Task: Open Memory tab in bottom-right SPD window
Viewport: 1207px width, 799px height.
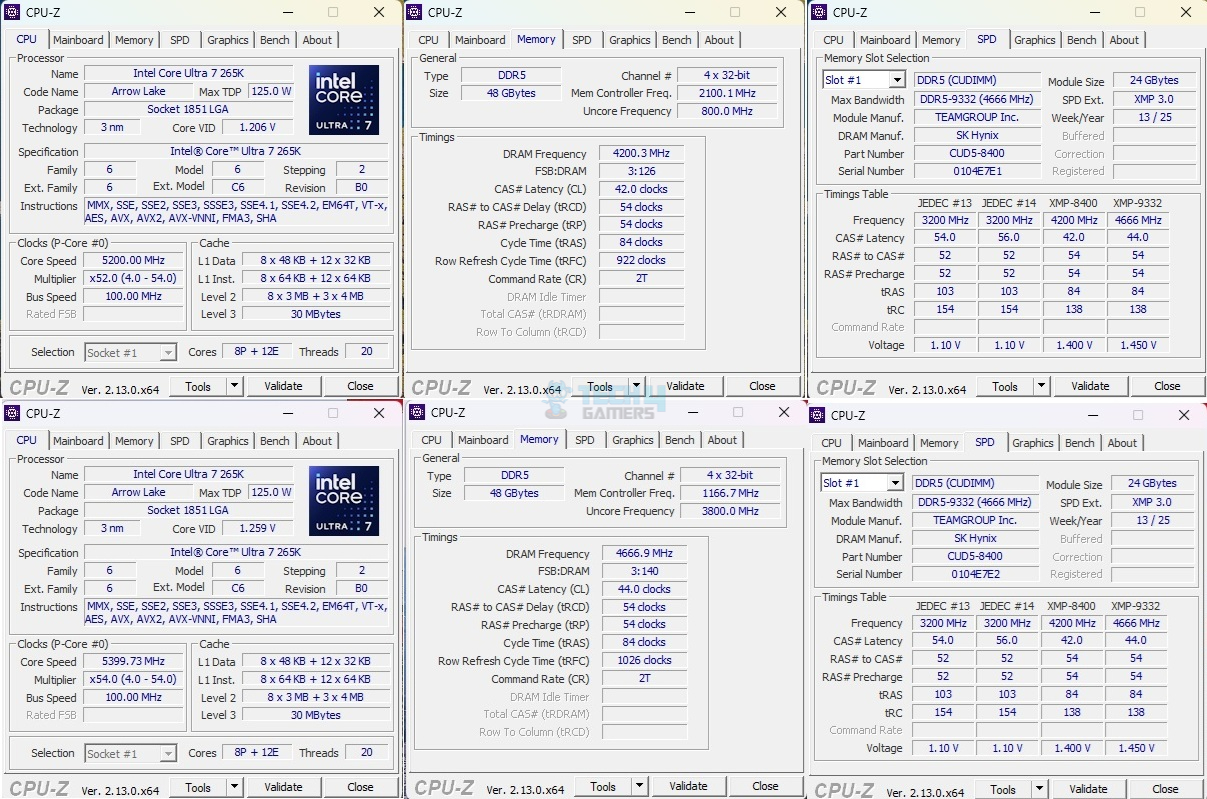Action: click(x=939, y=443)
